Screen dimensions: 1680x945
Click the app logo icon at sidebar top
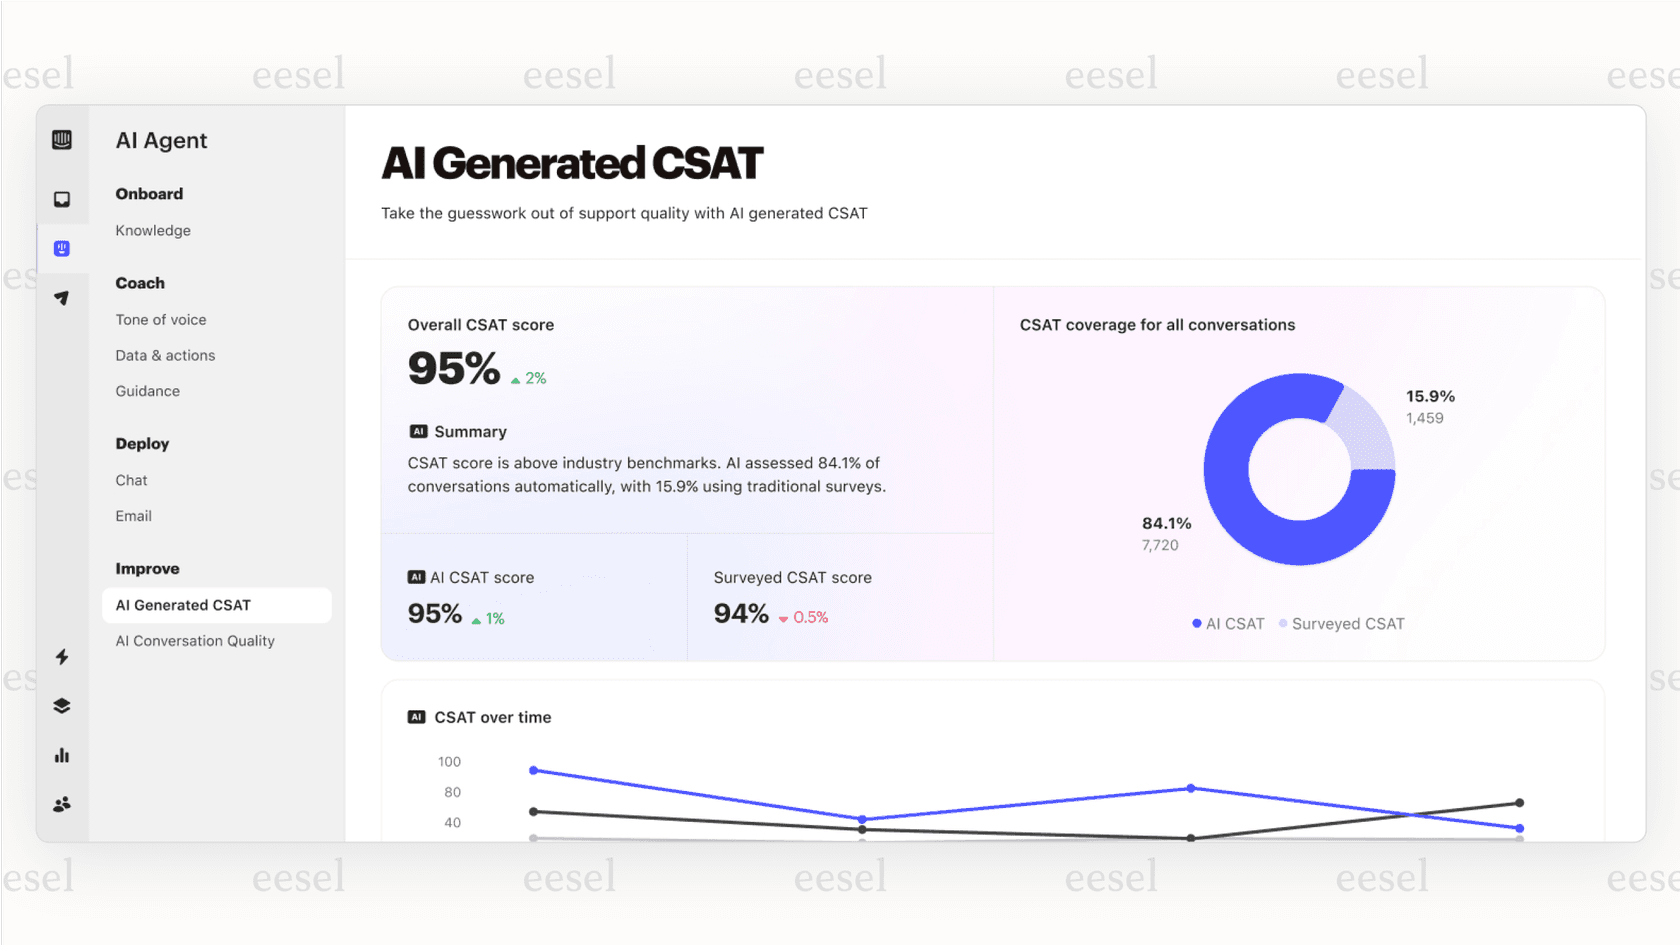62,140
